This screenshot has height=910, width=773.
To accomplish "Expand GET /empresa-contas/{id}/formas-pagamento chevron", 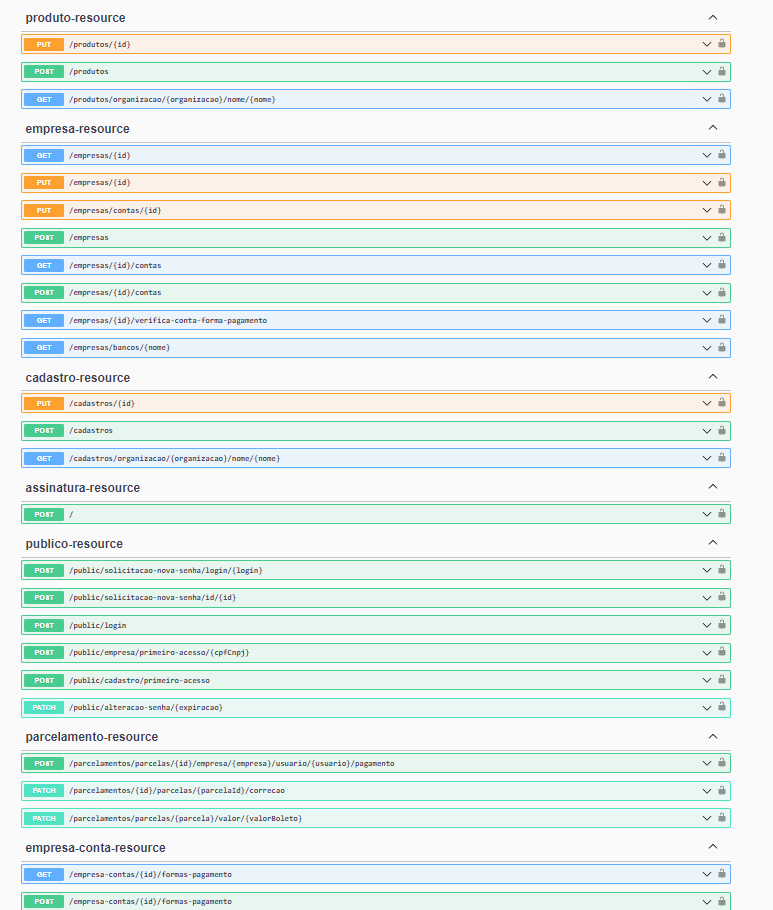I will coord(707,875).
